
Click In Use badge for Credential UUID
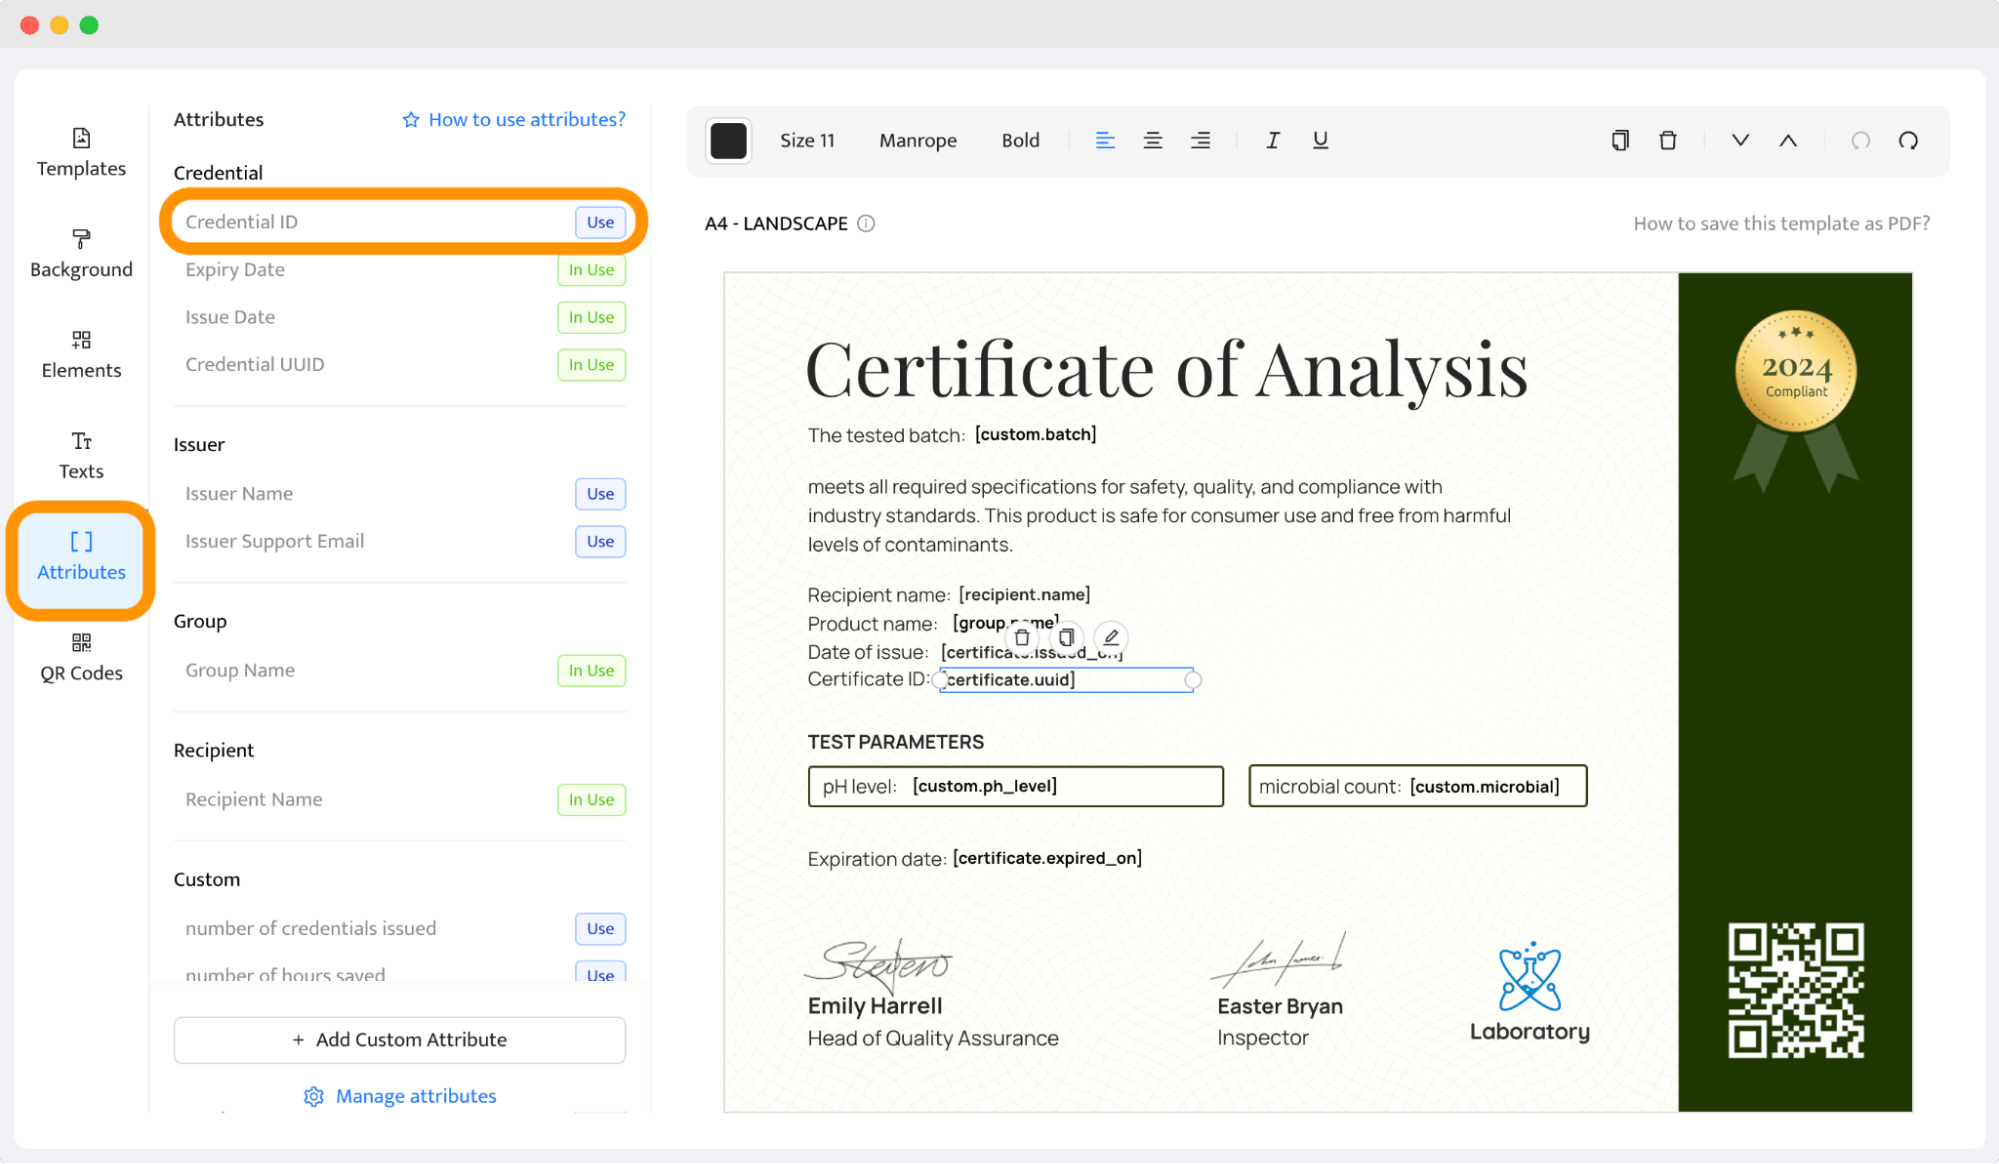pos(591,365)
